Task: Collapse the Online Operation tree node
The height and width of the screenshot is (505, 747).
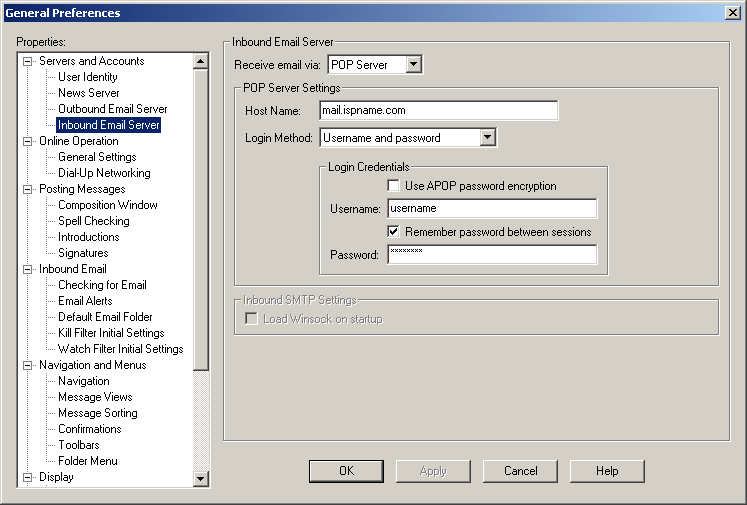Action: pyautogui.click(x=28, y=141)
